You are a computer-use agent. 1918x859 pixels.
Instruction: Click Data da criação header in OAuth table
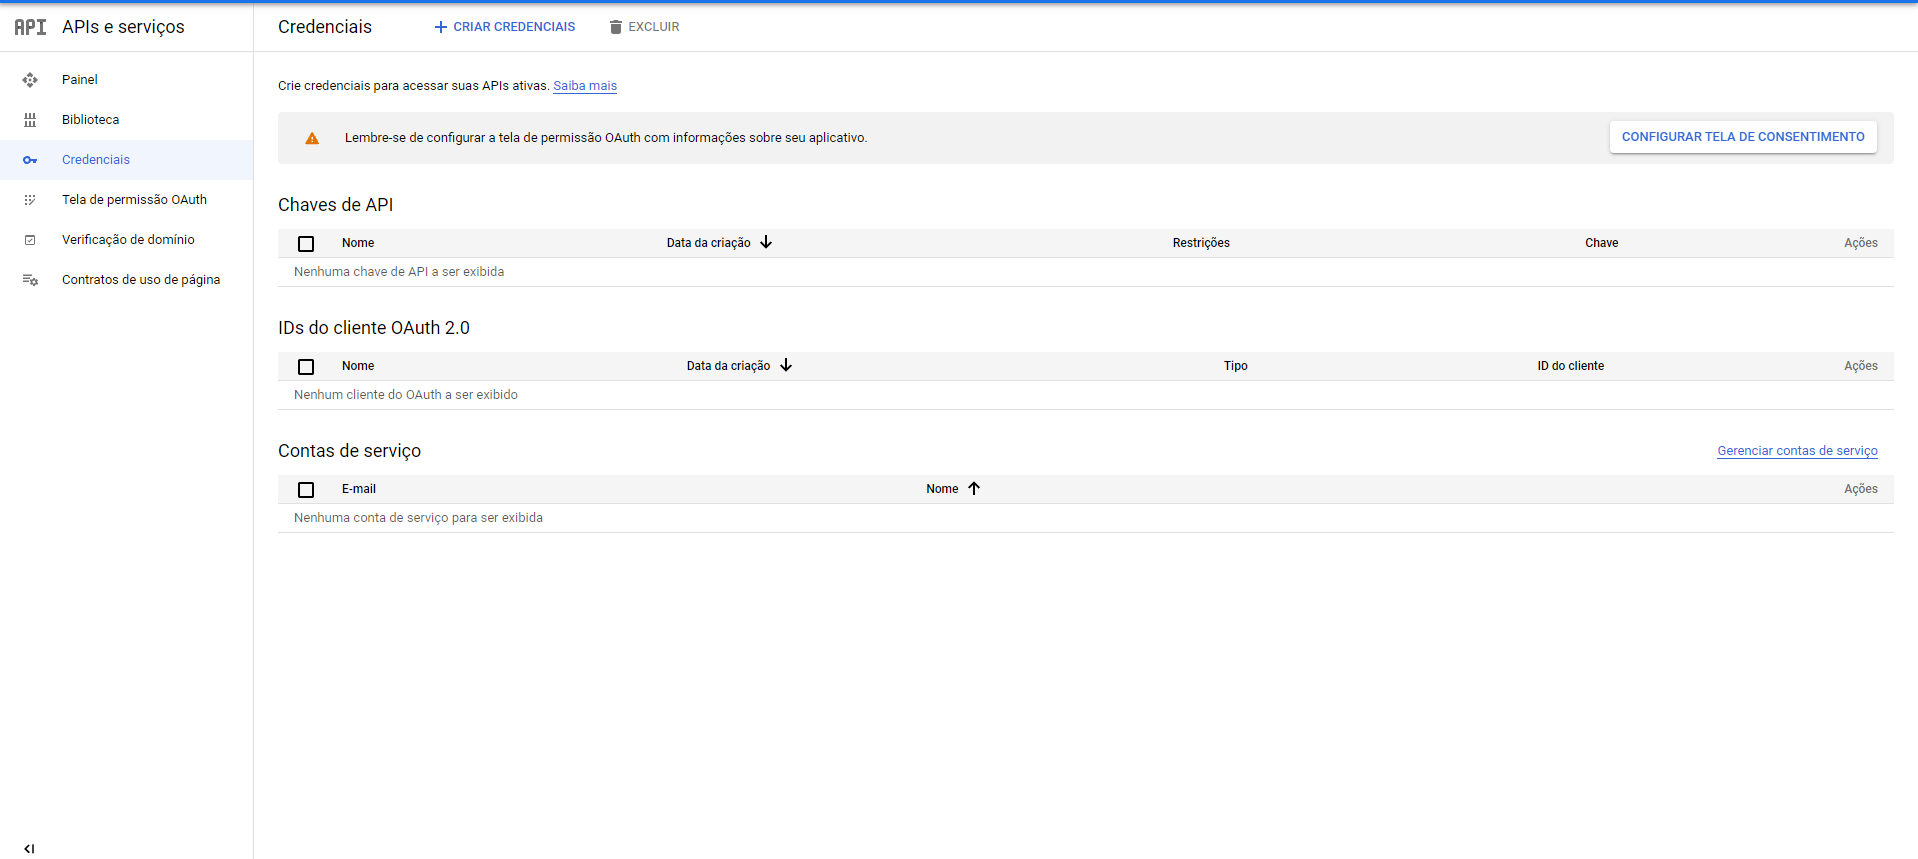point(728,366)
